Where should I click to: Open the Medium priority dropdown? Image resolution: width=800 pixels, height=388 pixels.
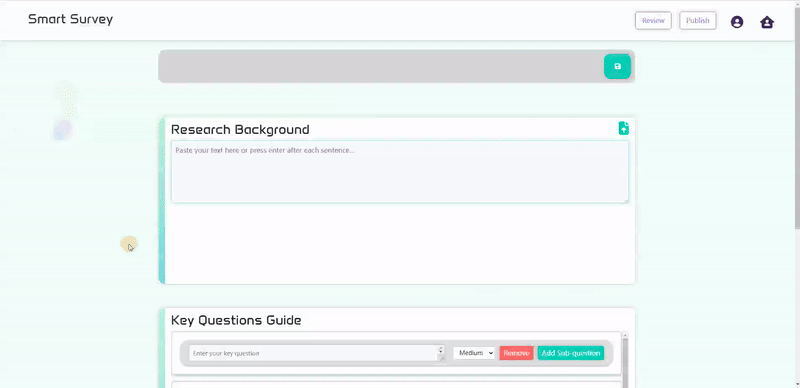tap(474, 353)
